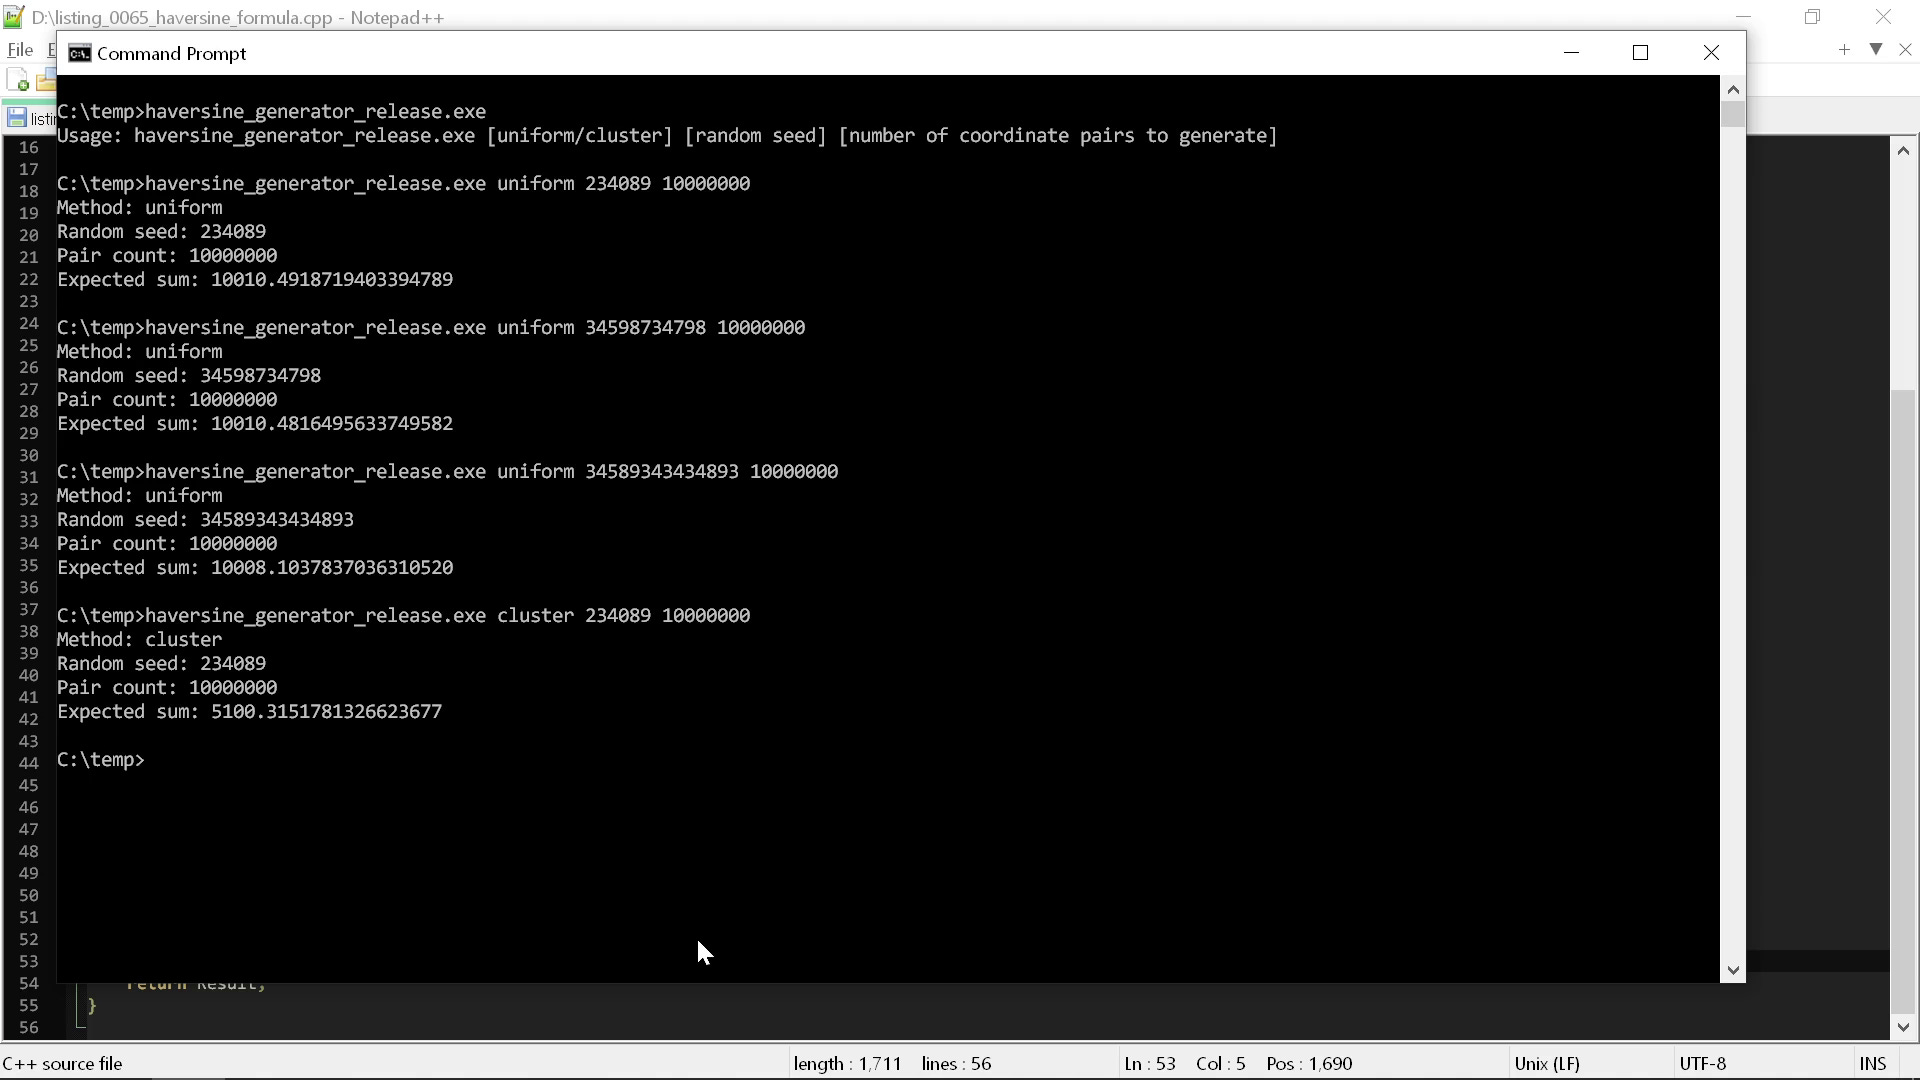The height and width of the screenshot is (1080, 1920).
Task: Maximize the Command Prompt window
Action: point(1640,52)
